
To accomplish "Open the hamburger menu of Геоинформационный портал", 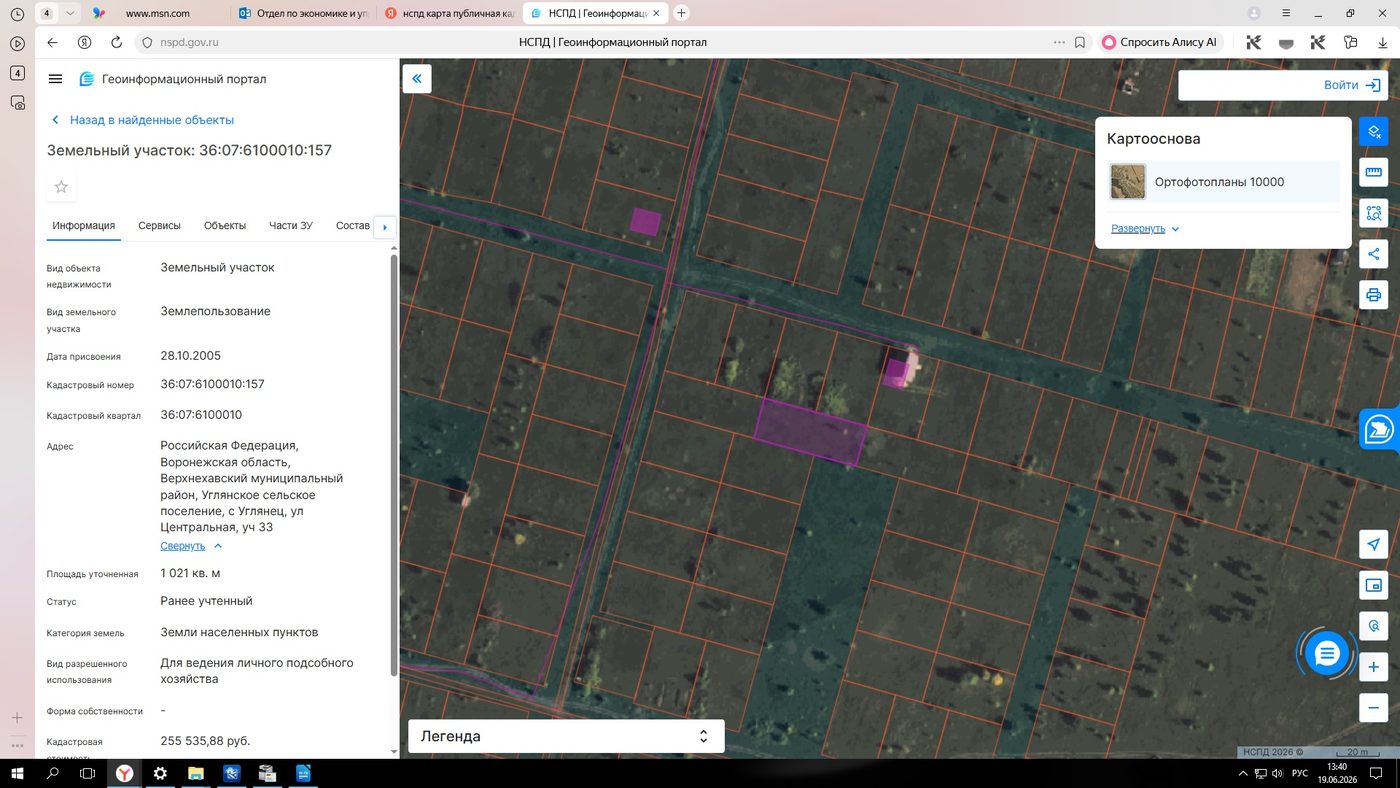I will point(55,79).
